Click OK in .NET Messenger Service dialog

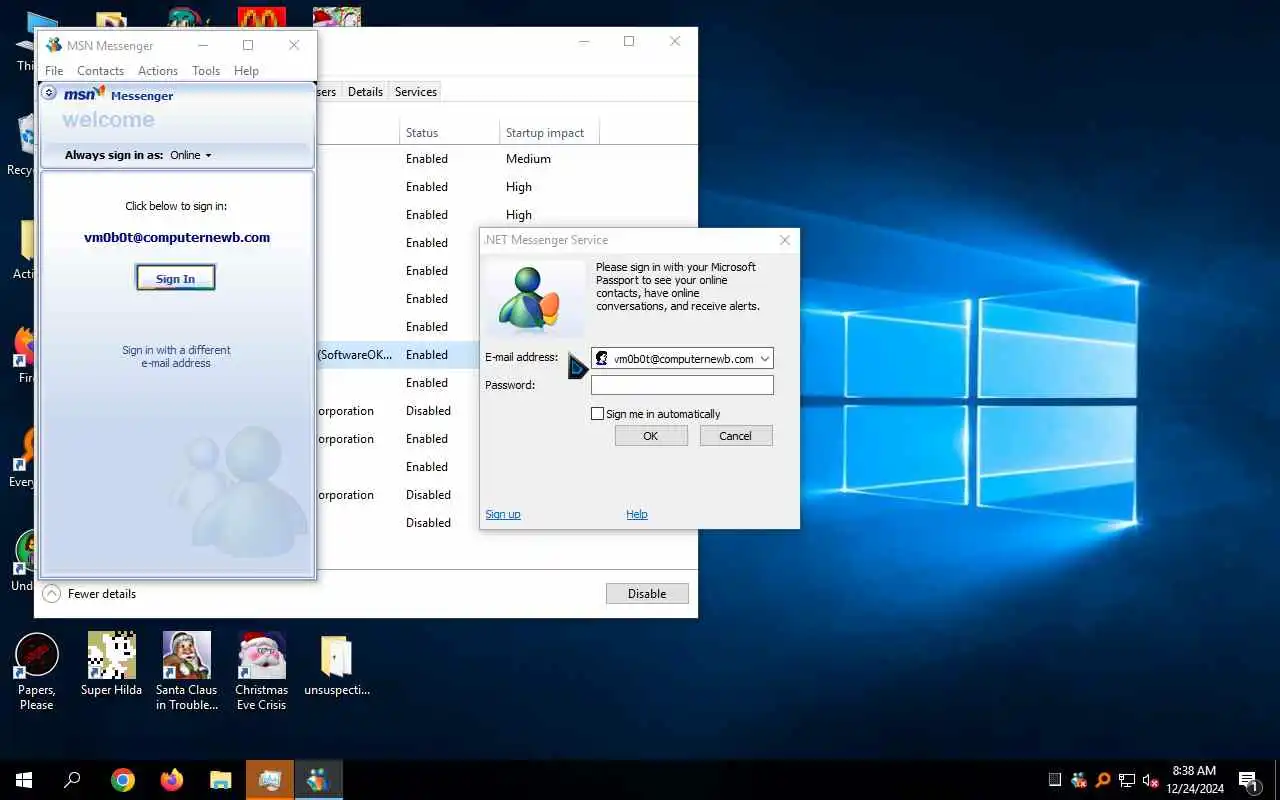[x=651, y=436]
